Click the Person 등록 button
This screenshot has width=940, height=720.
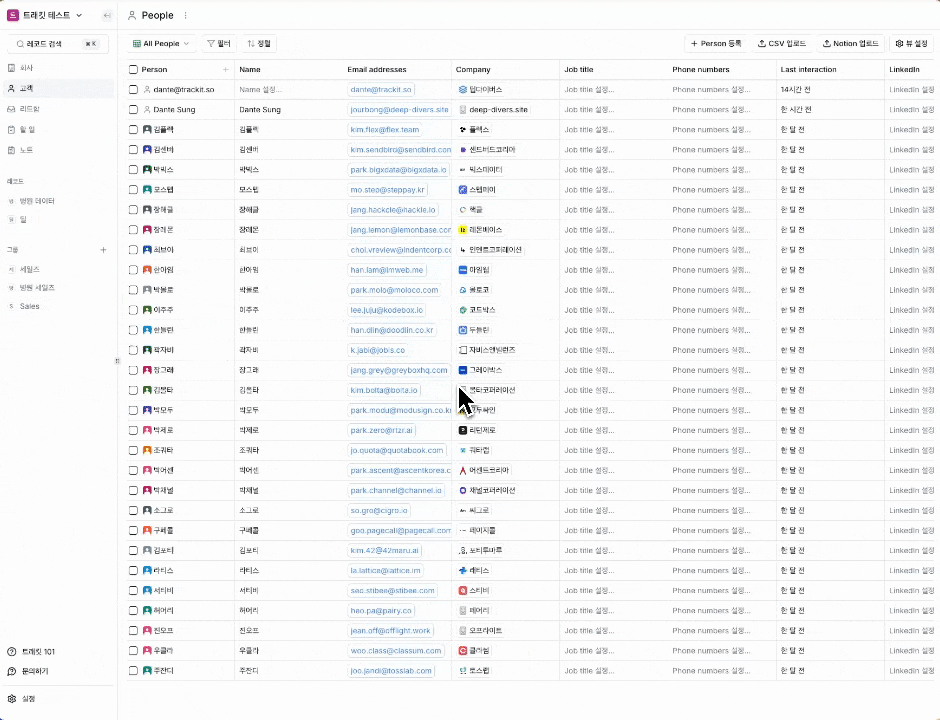[716, 44]
